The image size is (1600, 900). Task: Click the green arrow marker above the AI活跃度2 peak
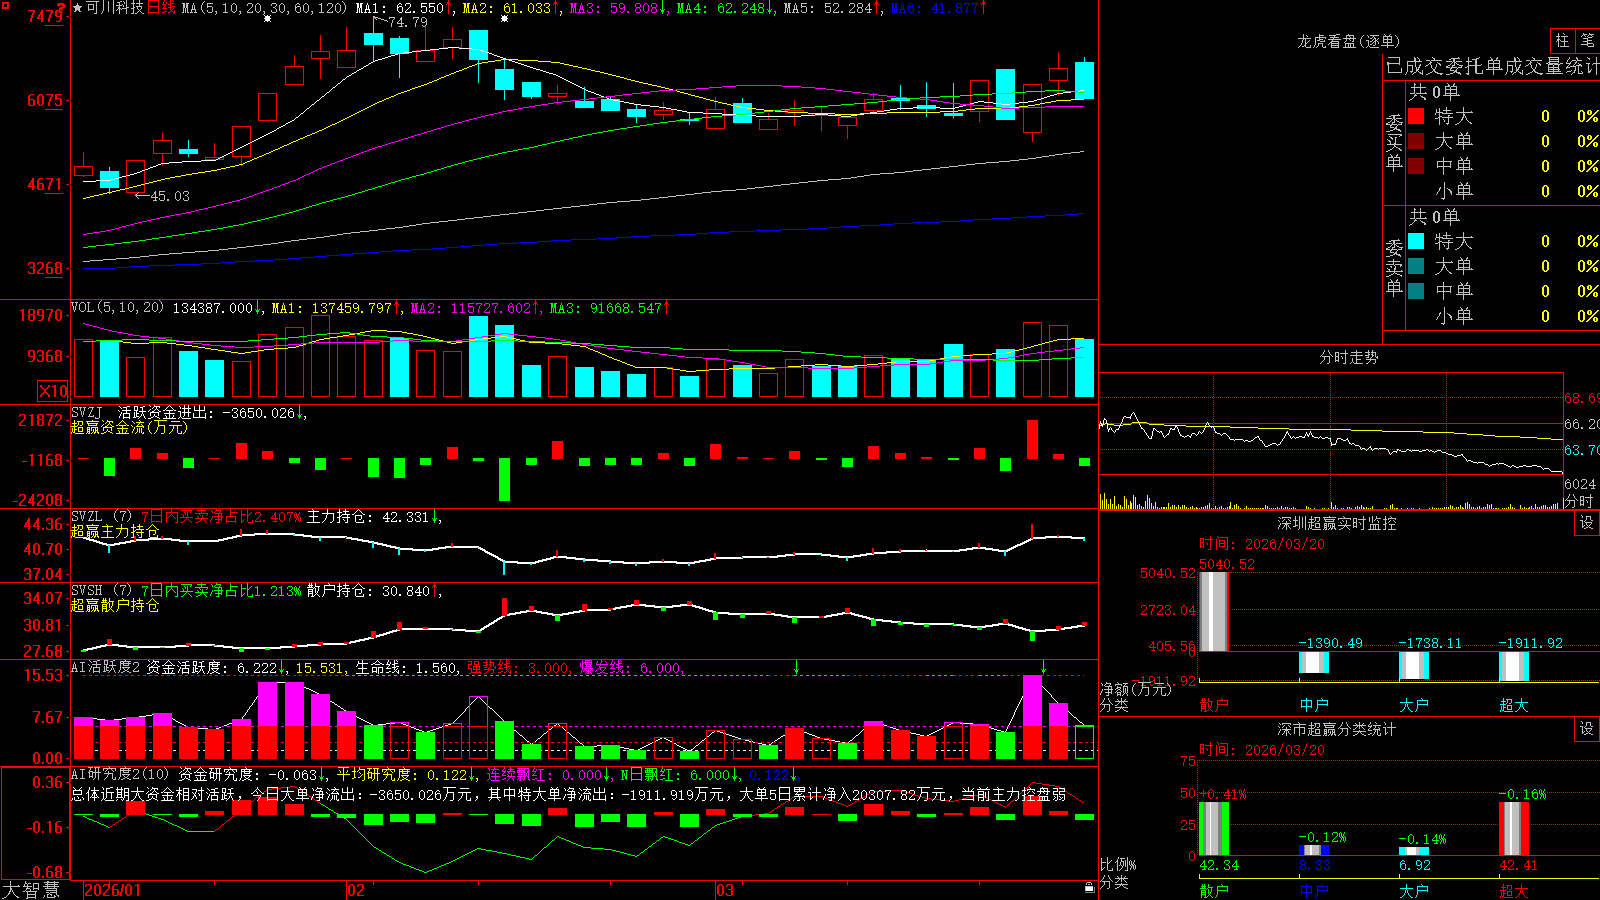[1043, 667]
